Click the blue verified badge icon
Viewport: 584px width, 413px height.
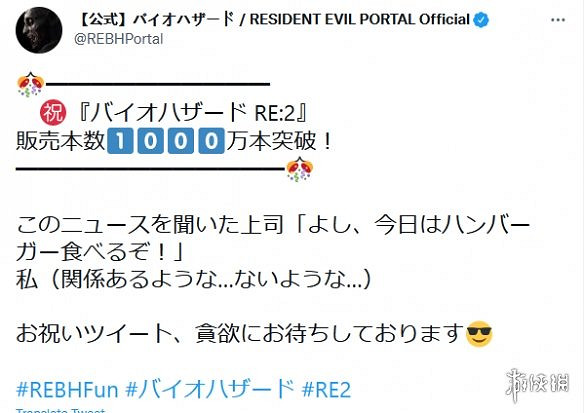481,19
